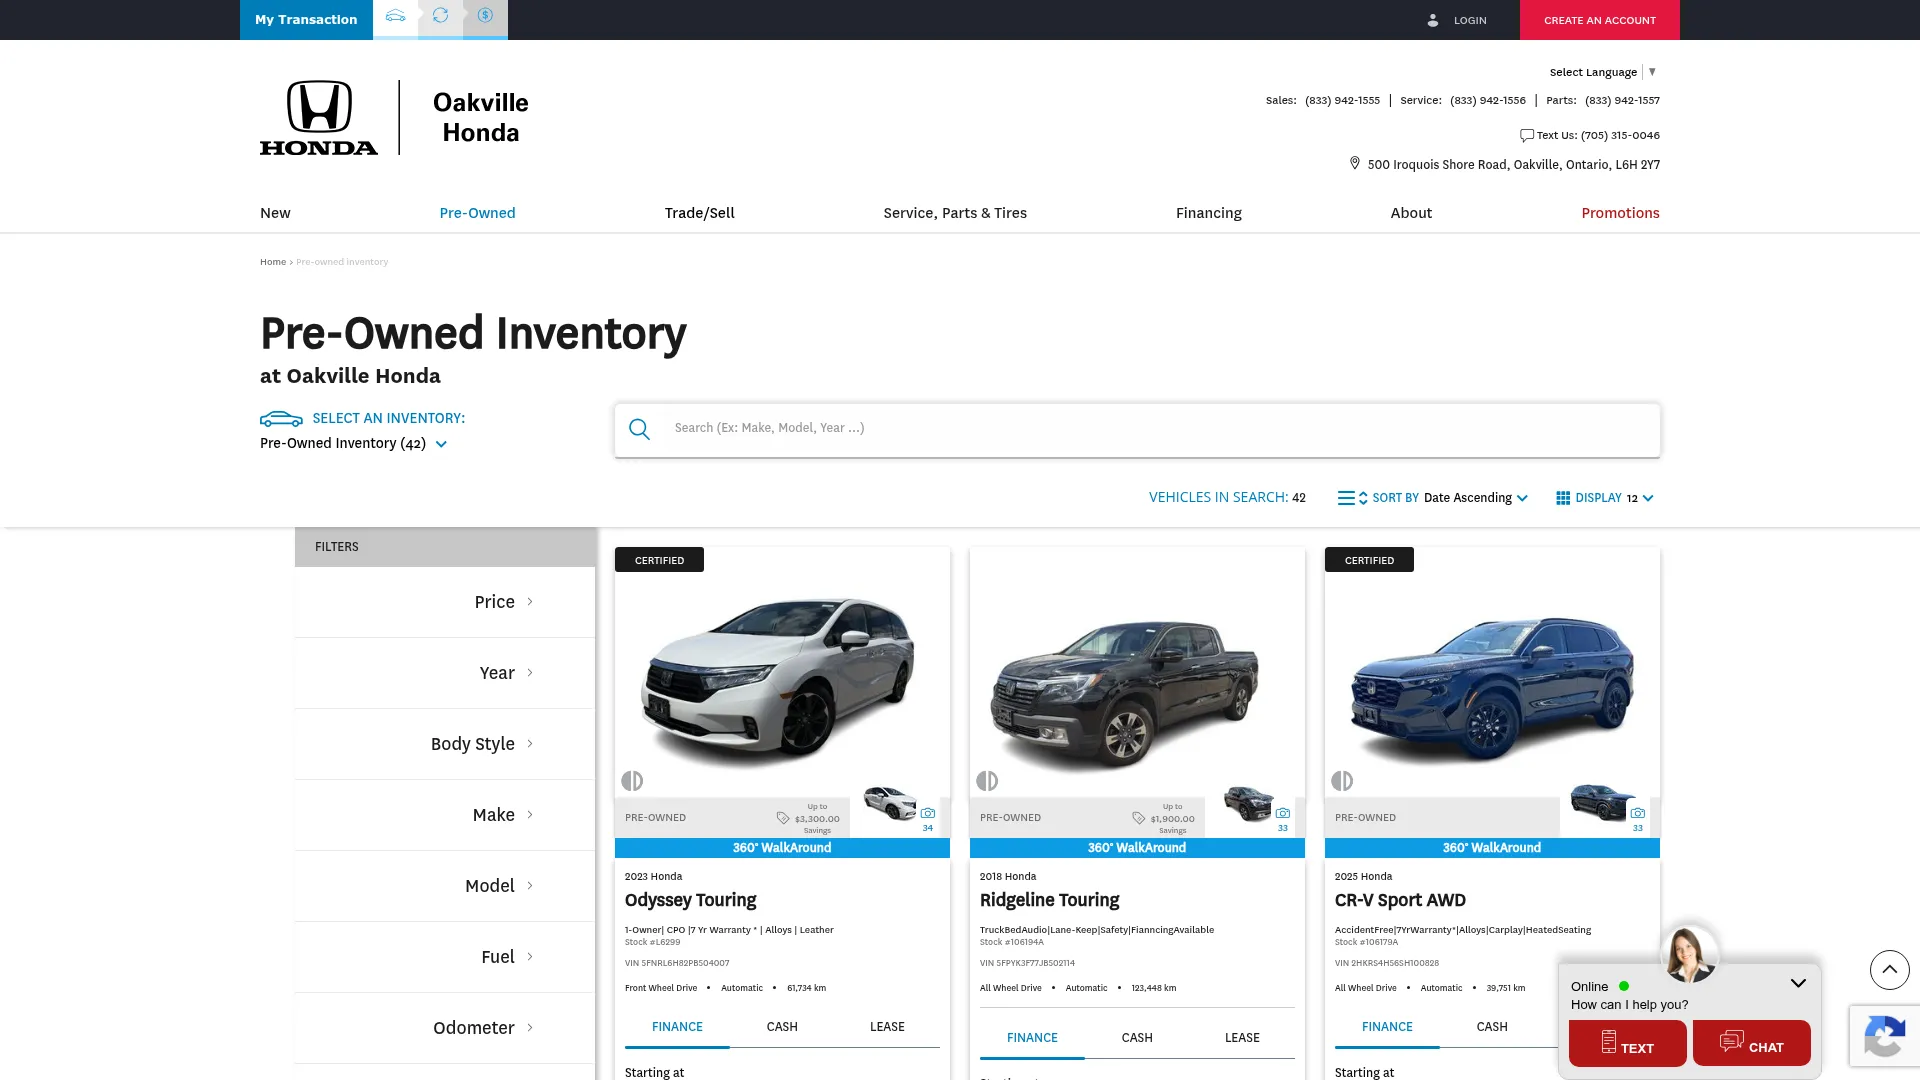Image resolution: width=1920 pixels, height=1080 pixels.
Task: Open 360° WalkAround for the Ridgeline
Action: coord(1137,848)
